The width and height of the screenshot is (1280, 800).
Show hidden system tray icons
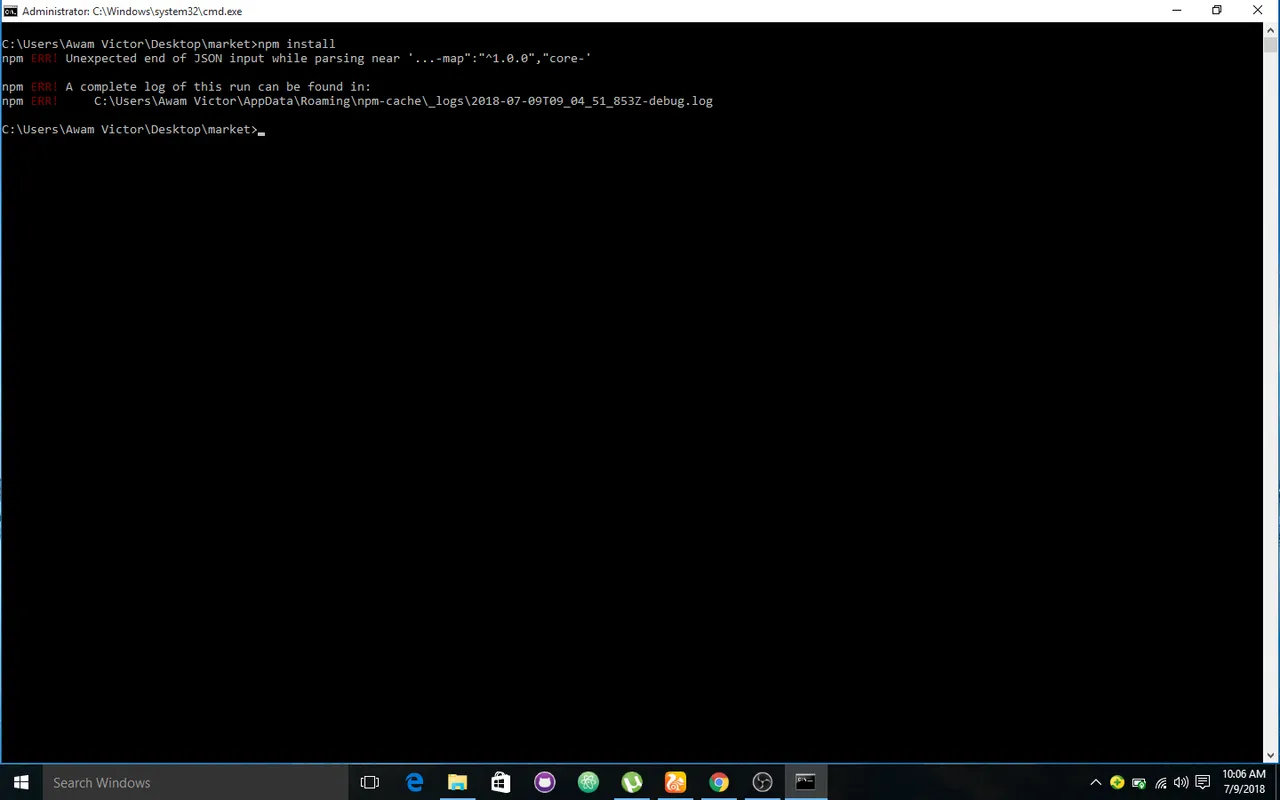pyautogui.click(x=1096, y=782)
